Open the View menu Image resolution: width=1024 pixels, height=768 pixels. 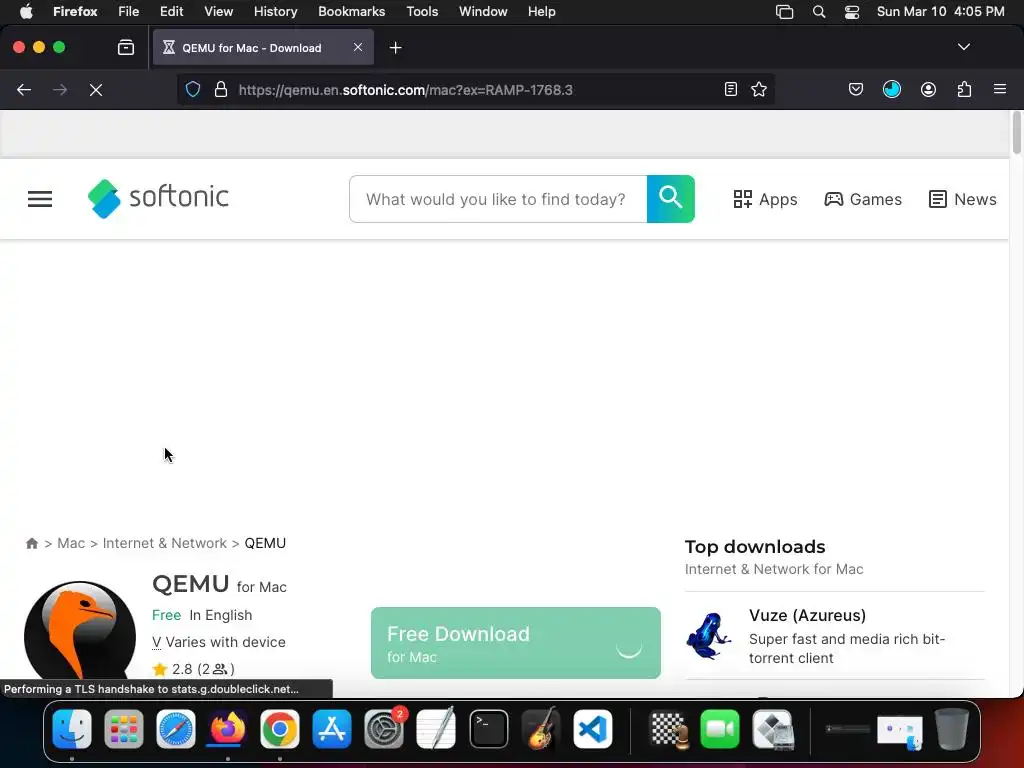coord(218,11)
